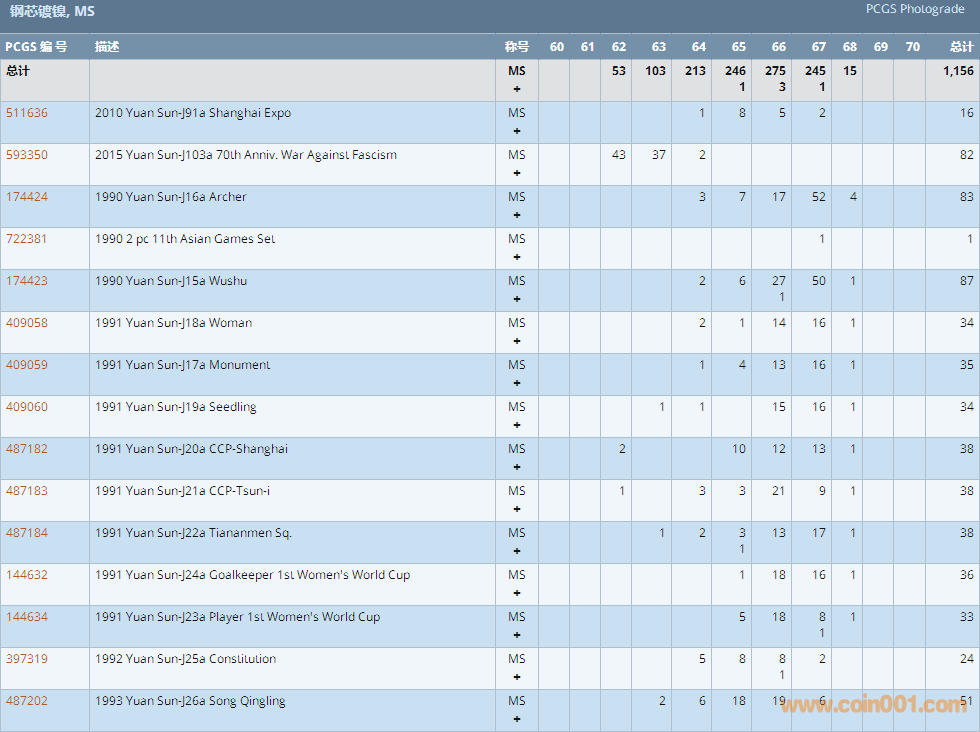
Task: Click grade 67 count for Asian Games Set
Action: [x=822, y=239]
